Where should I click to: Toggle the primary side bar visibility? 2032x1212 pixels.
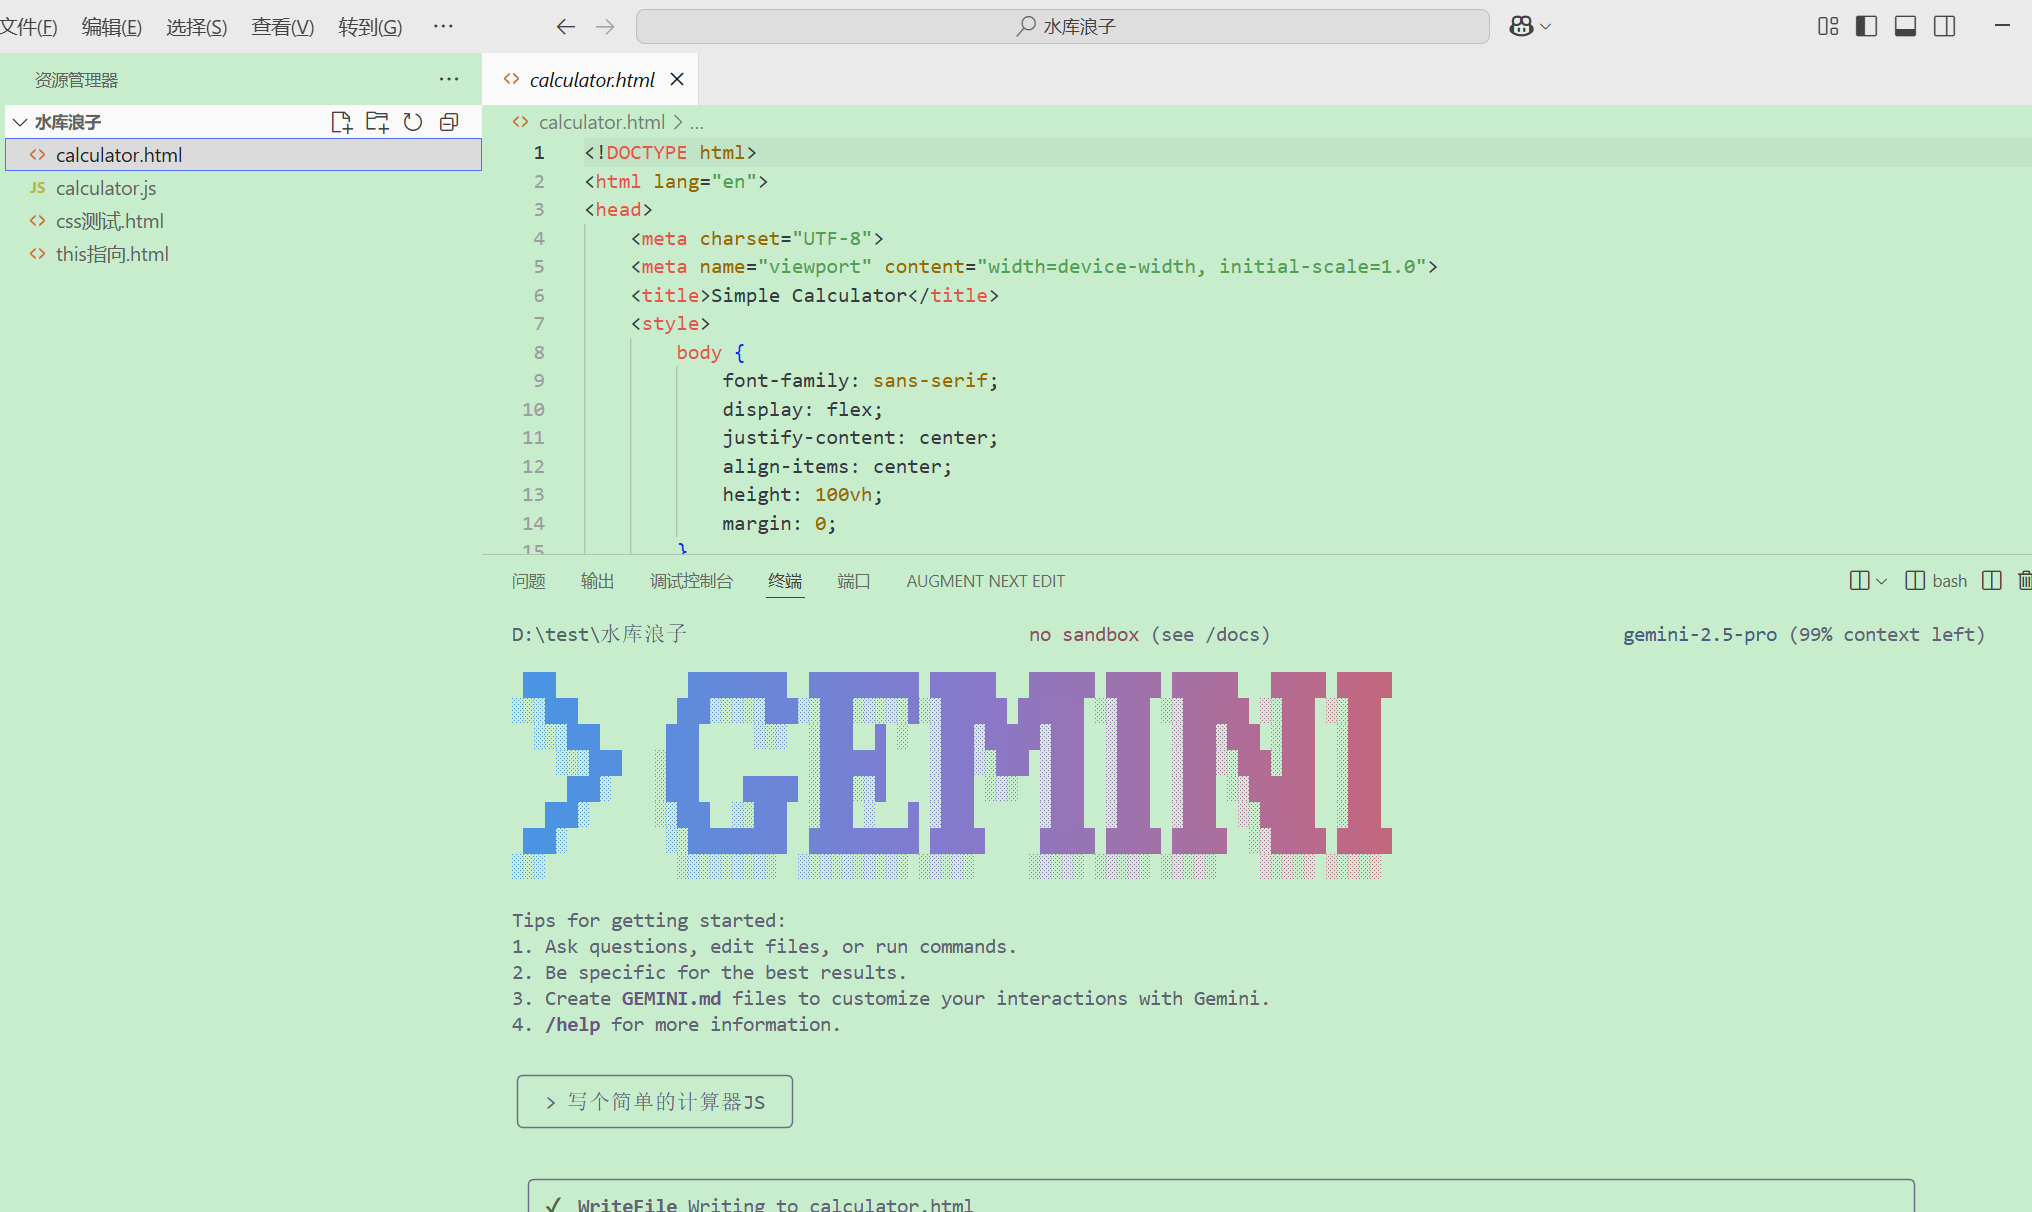pyautogui.click(x=1866, y=27)
